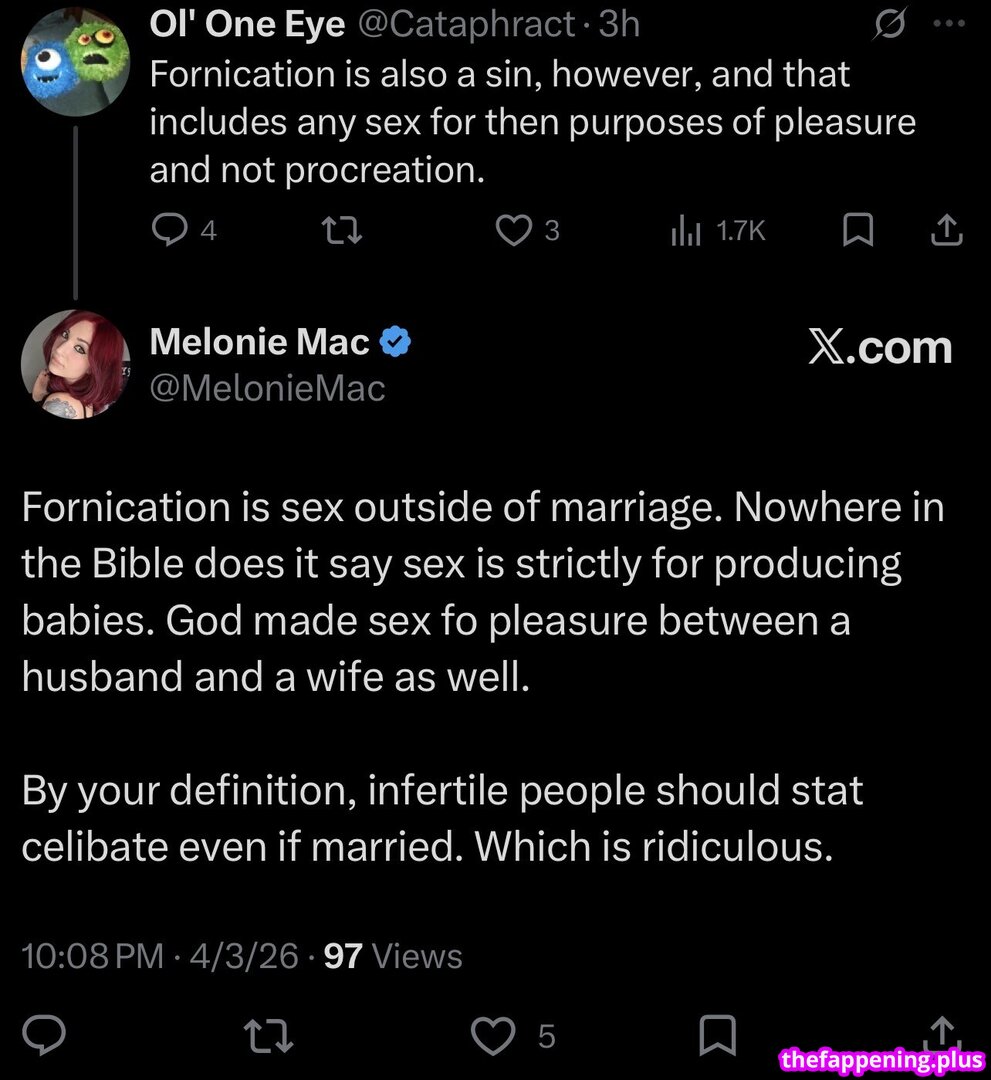
Task: Like Ol' One Eye's post
Action: click(514, 231)
